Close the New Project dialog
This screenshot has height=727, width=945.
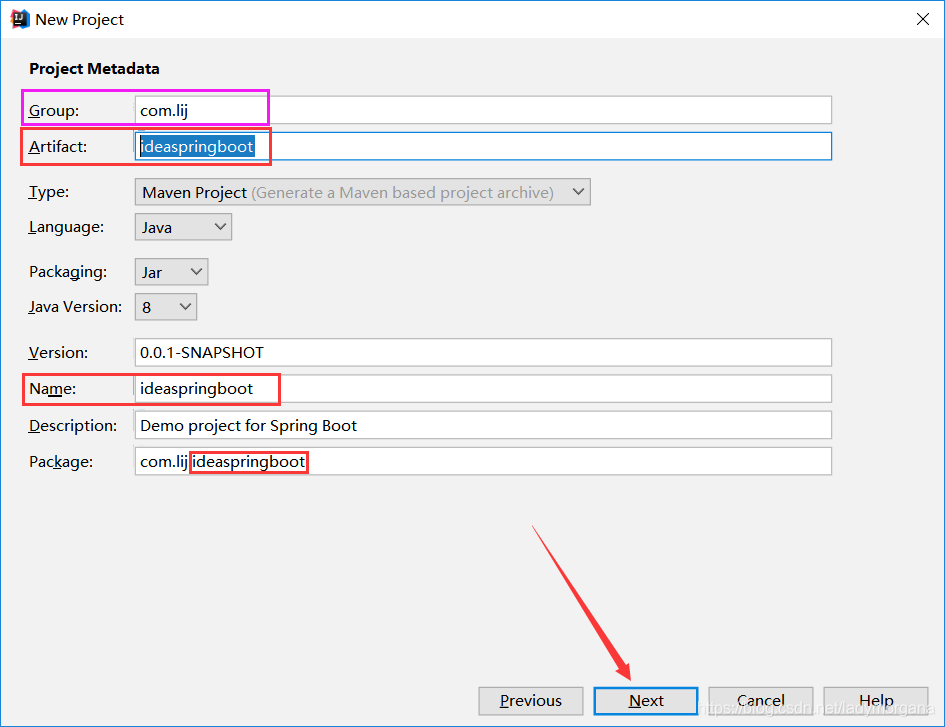tap(923, 19)
